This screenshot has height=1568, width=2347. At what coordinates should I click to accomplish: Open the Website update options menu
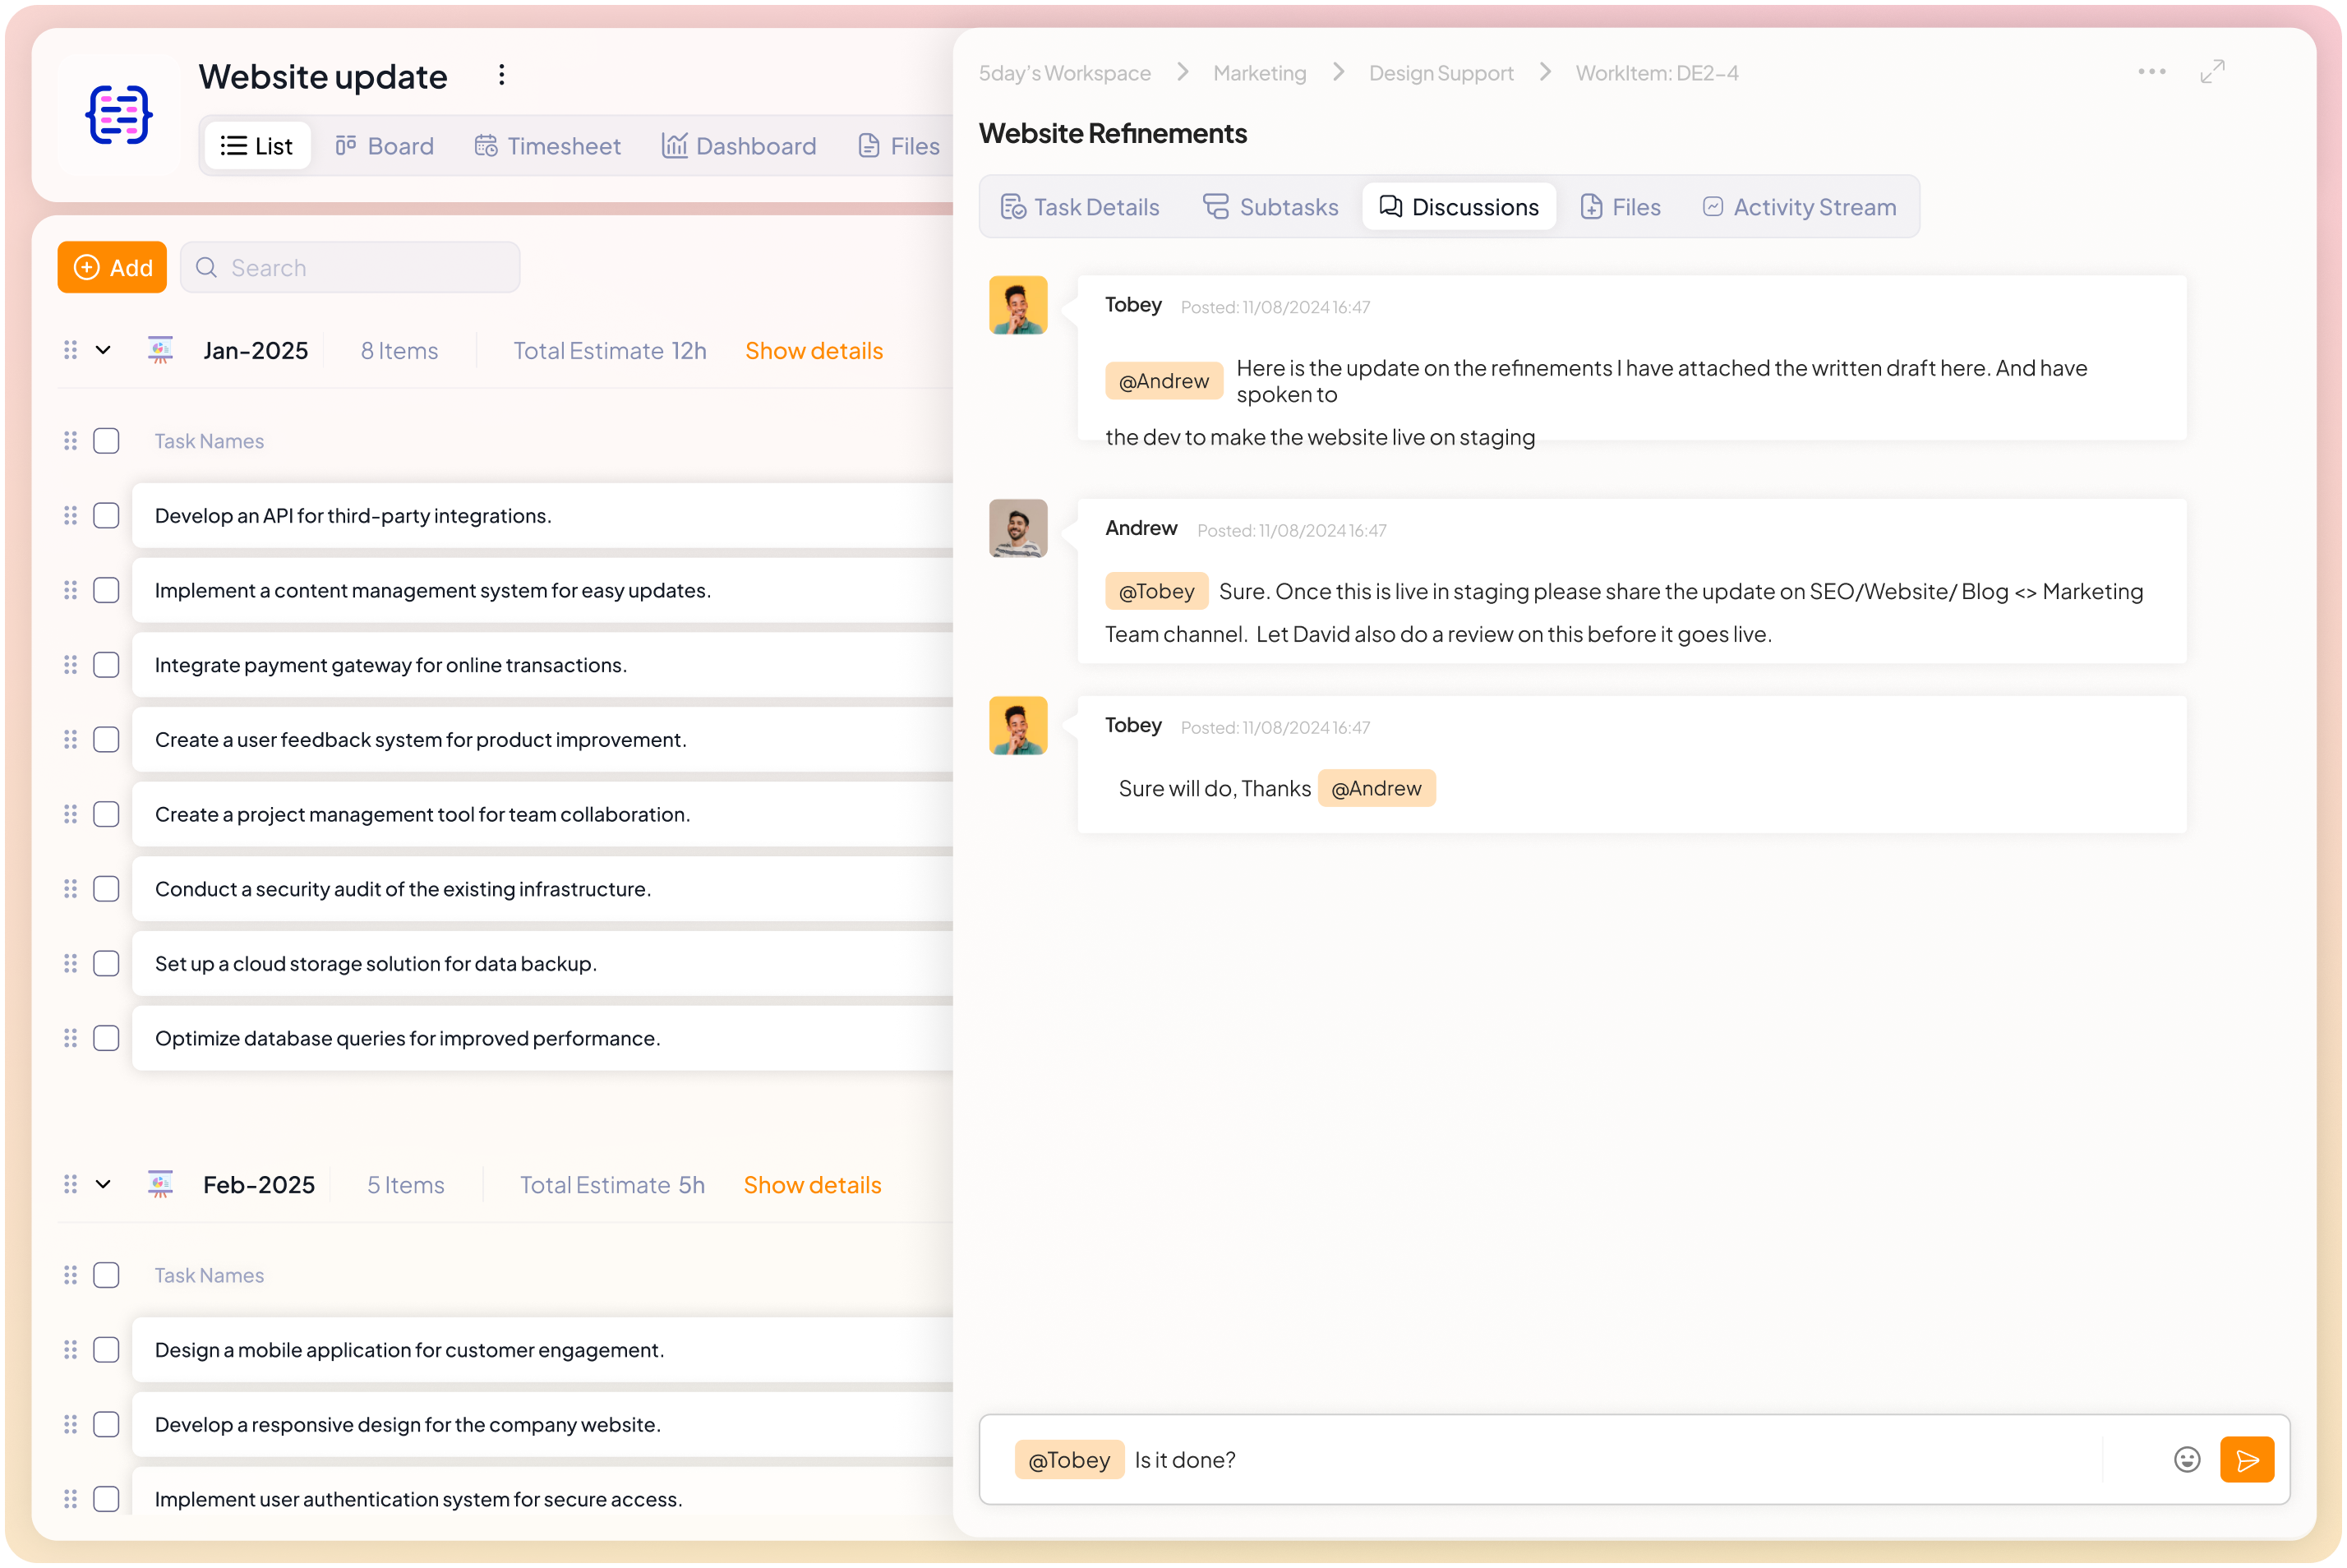[x=501, y=74]
